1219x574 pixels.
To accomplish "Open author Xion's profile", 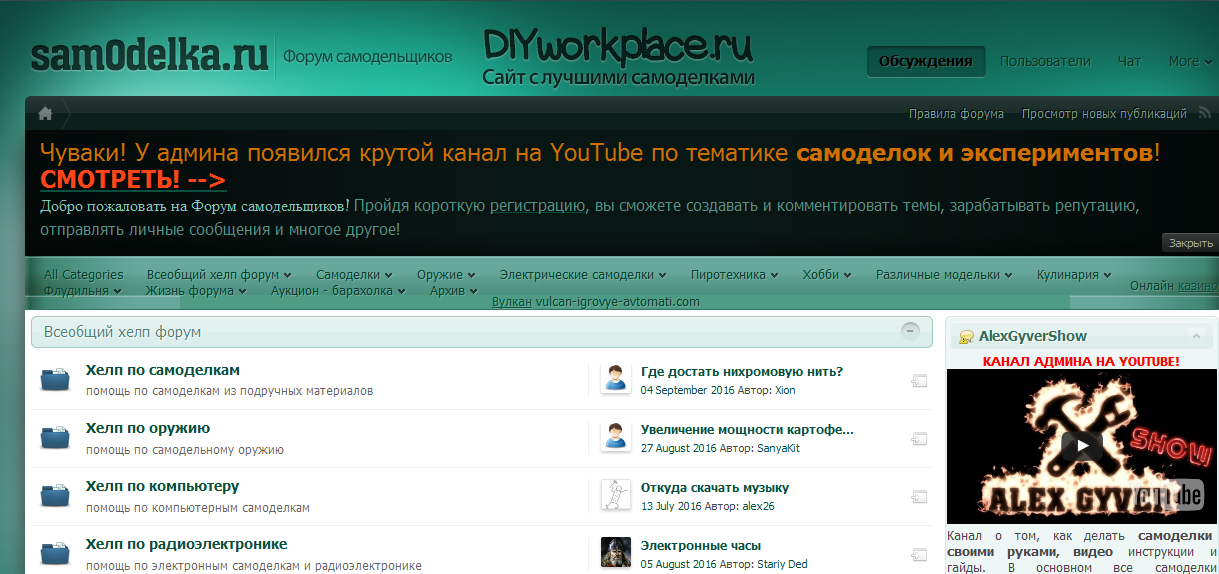I will pos(785,390).
